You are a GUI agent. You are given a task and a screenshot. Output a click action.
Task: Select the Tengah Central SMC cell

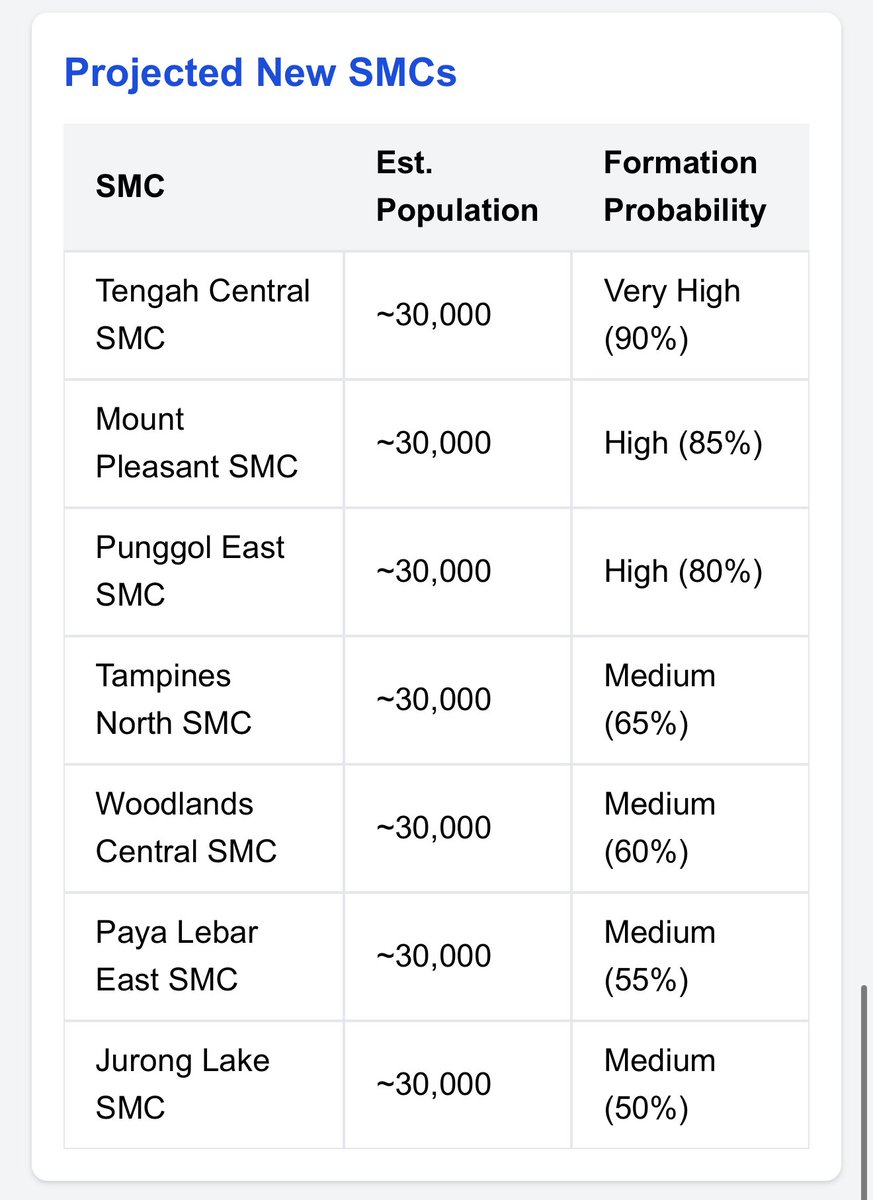pyautogui.click(x=203, y=315)
